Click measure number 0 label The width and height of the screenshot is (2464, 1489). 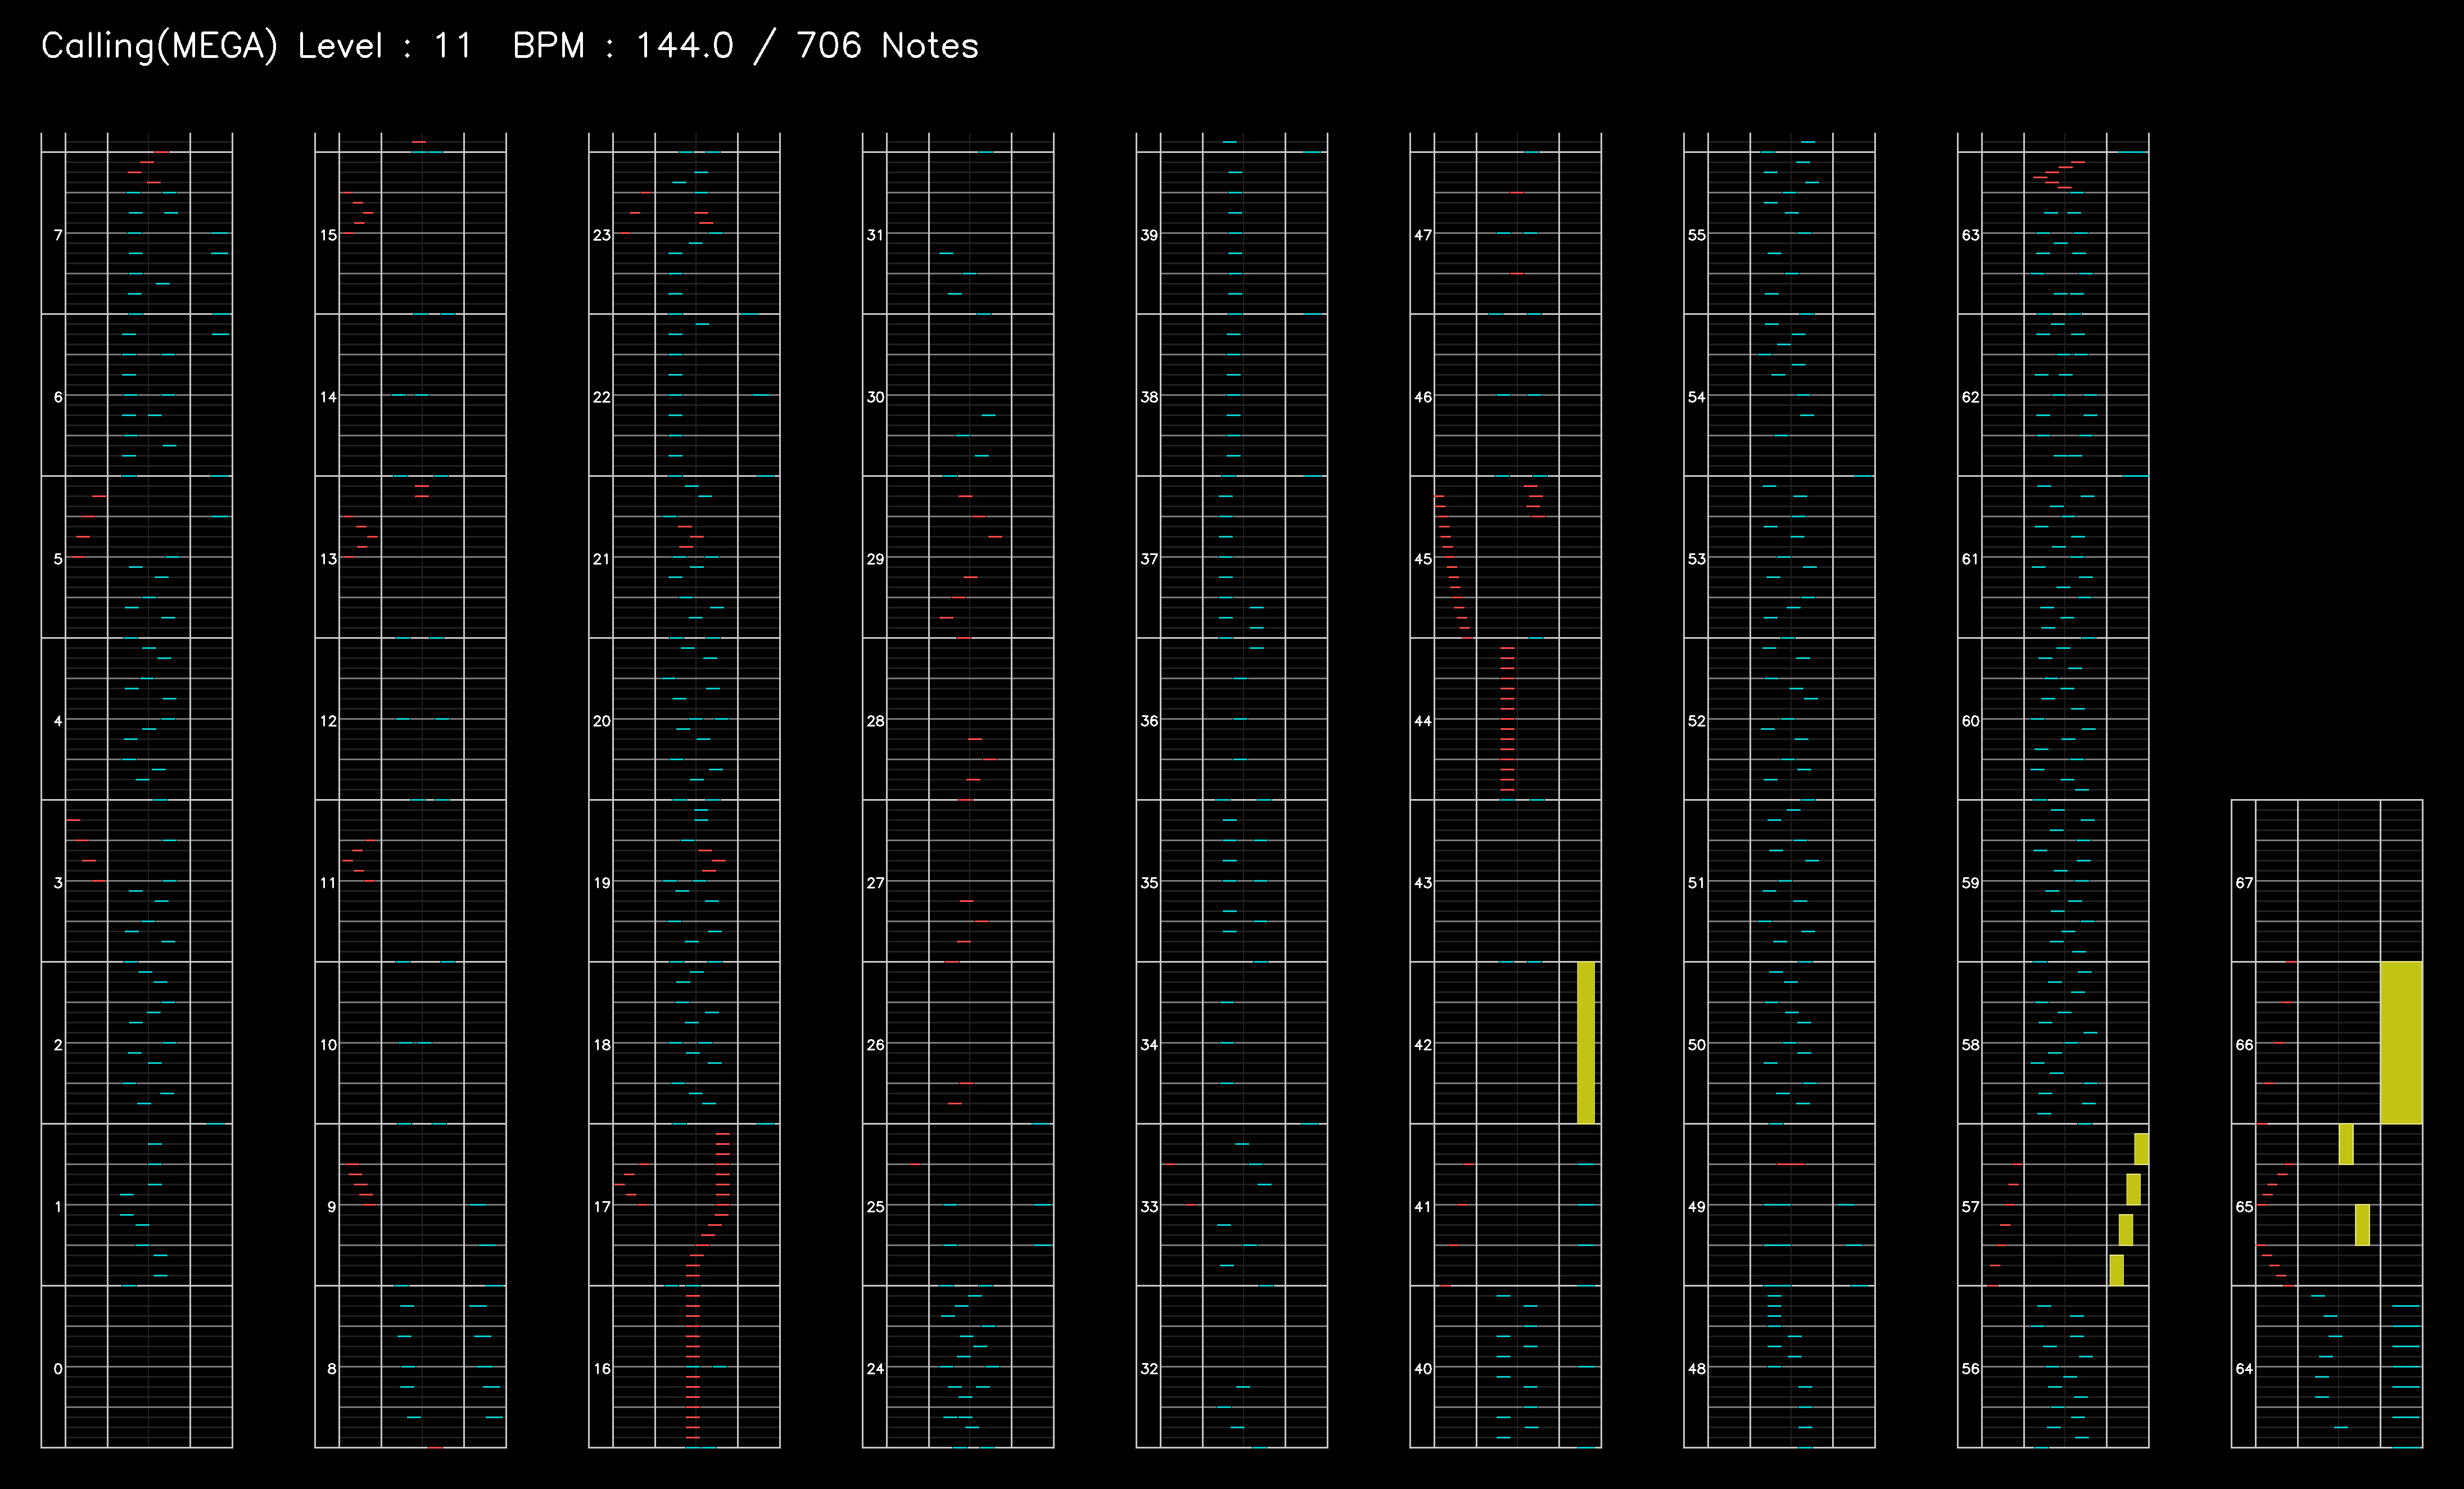coord(57,1368)
